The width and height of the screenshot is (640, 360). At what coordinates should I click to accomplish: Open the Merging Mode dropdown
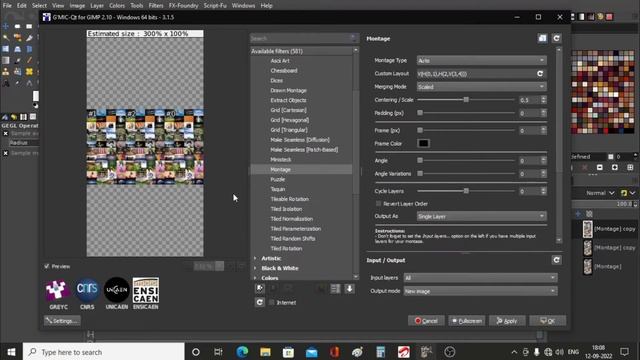point(481,87)
